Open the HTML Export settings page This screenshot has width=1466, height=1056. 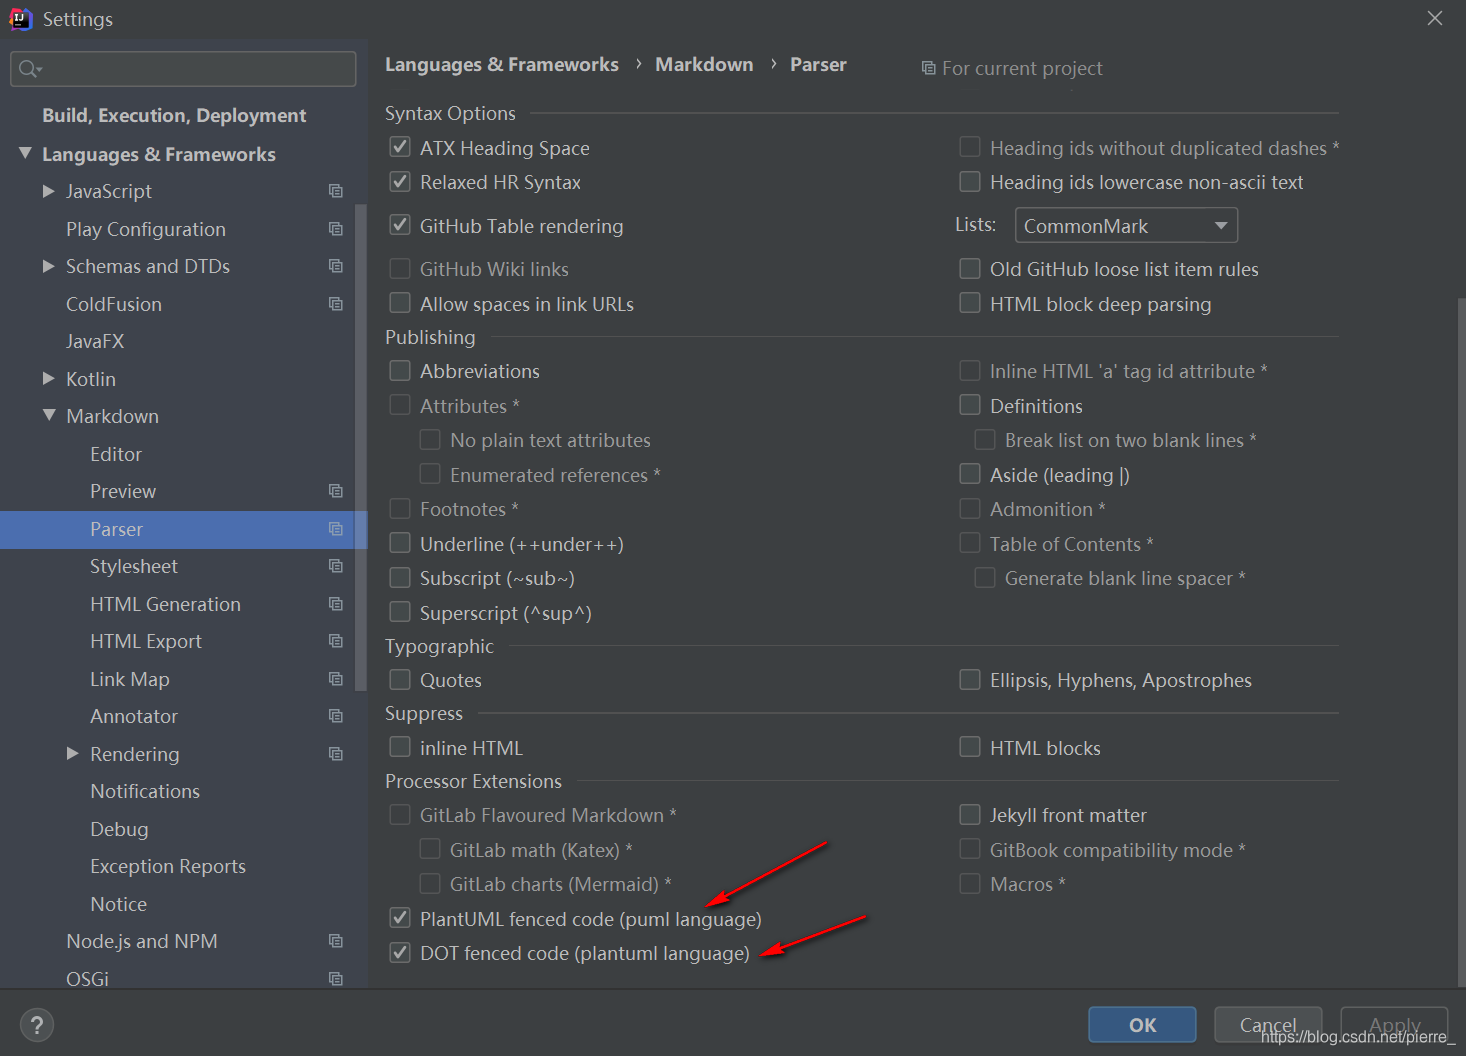(x=146, y=641)
